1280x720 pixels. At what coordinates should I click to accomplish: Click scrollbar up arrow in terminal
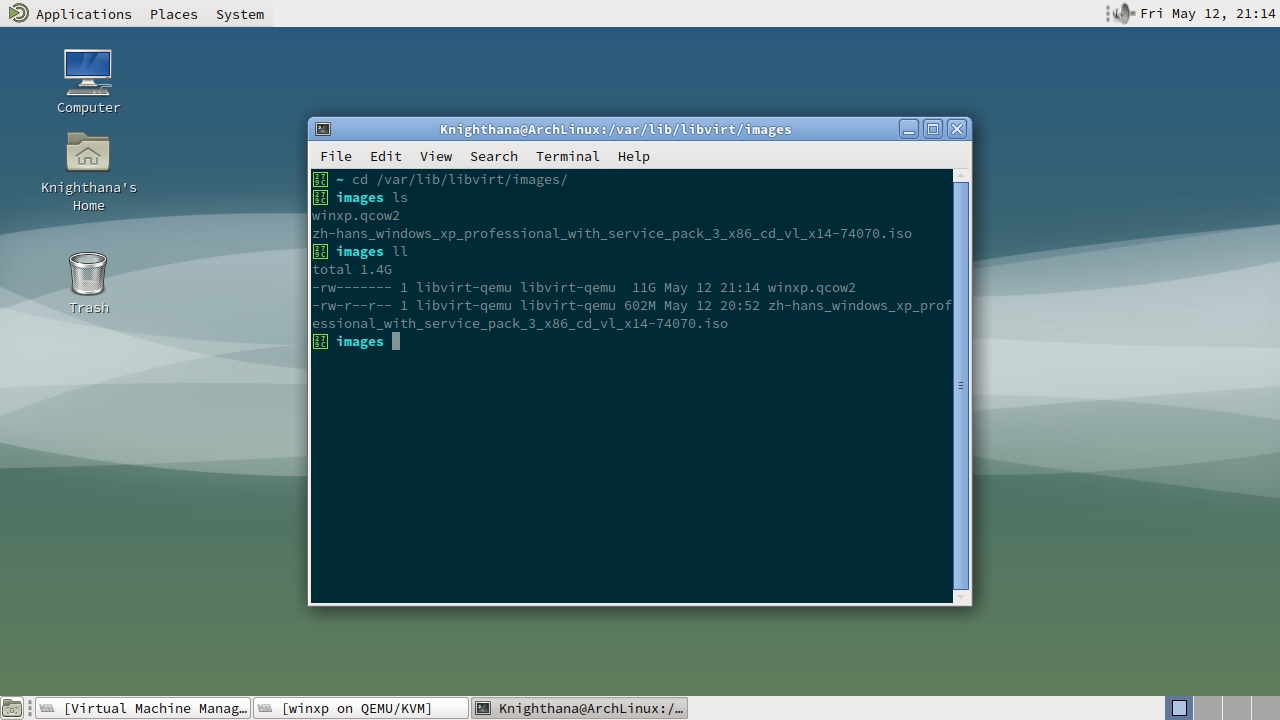click(x=961, y=176)
